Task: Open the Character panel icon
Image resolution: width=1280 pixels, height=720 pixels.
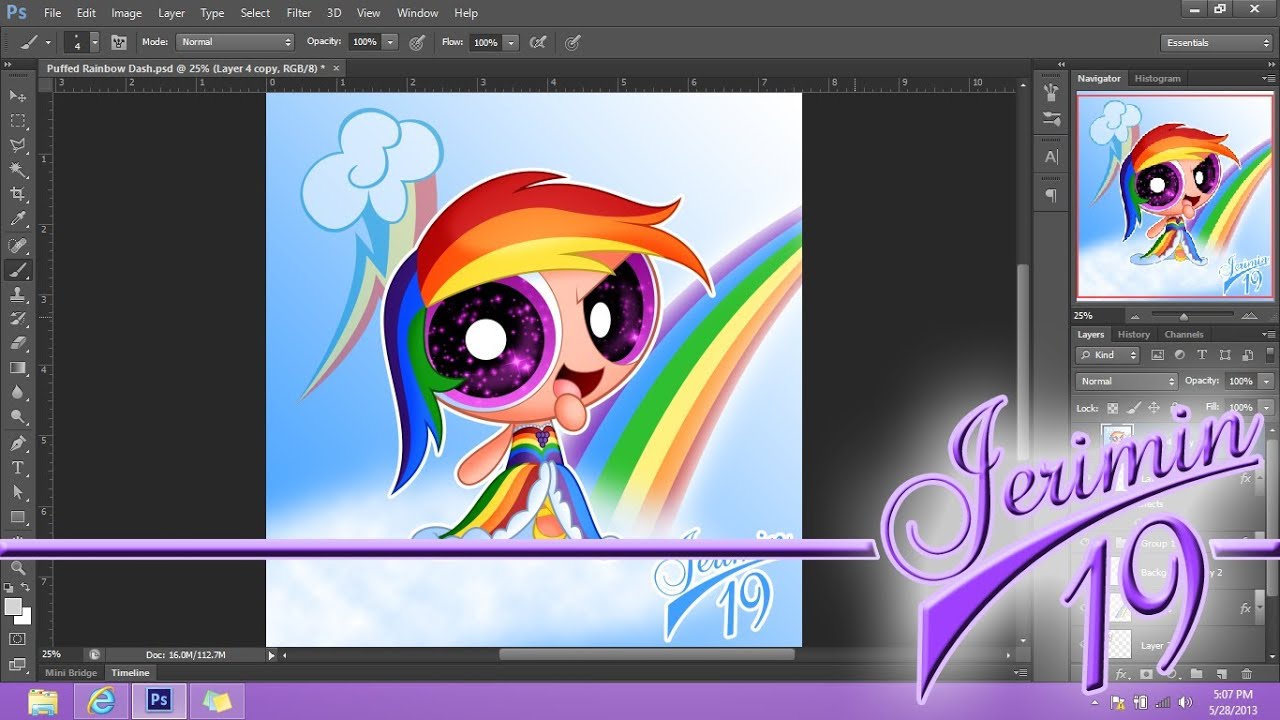Action: [1051, 157]
